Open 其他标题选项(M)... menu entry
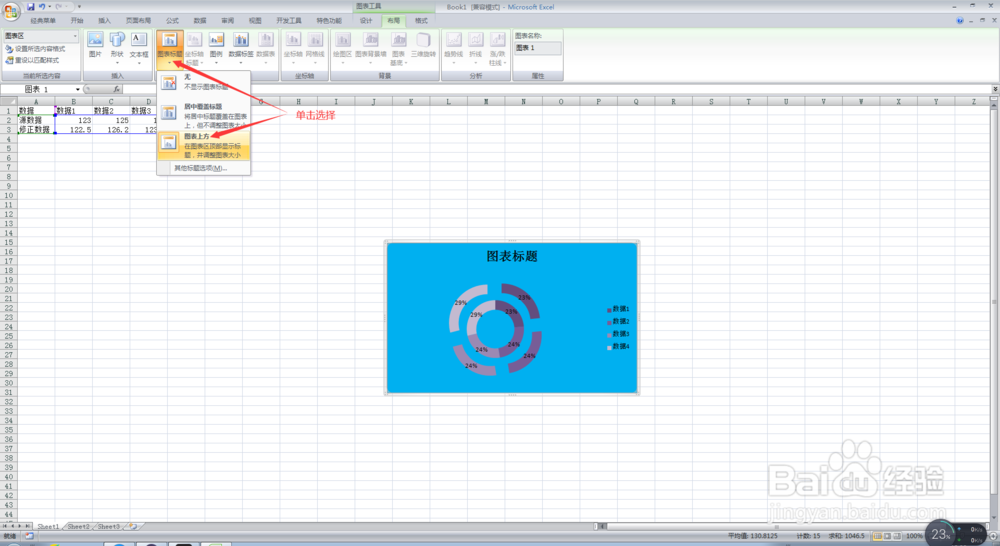1000x546 pixels. tap(204, 168)
